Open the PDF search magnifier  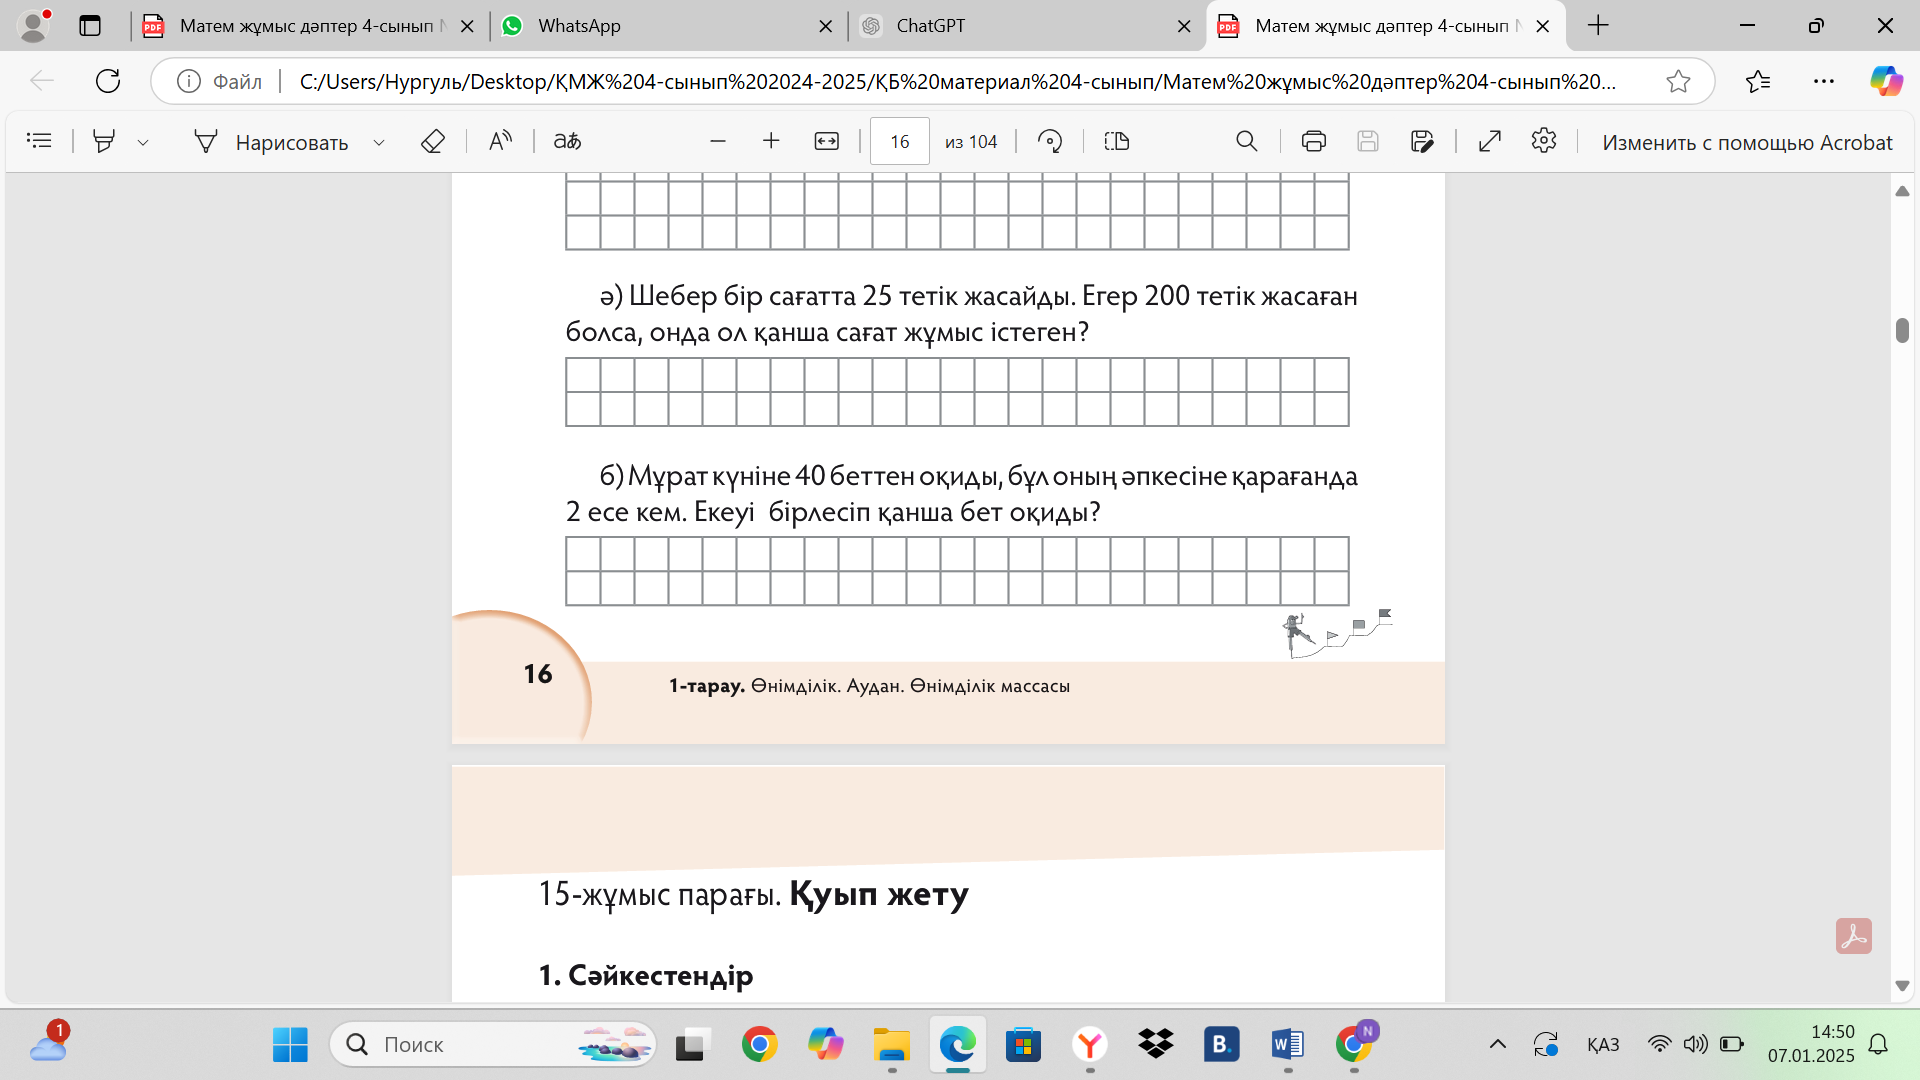coord(1246,141)
